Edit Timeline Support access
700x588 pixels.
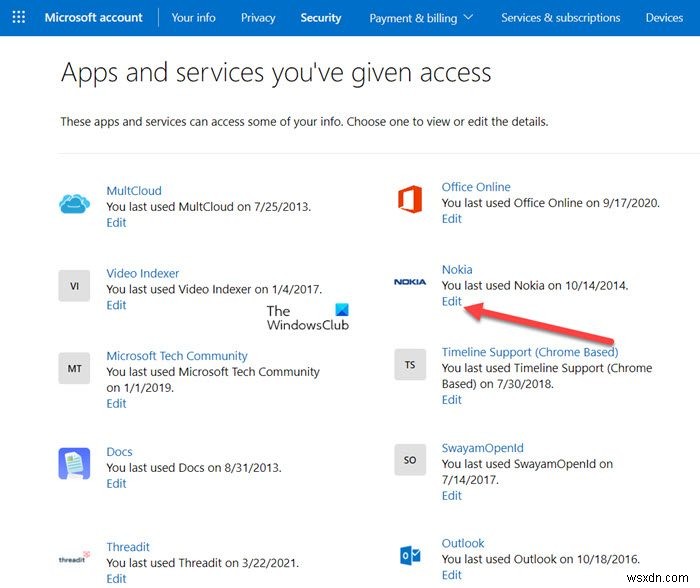point(451,399)
